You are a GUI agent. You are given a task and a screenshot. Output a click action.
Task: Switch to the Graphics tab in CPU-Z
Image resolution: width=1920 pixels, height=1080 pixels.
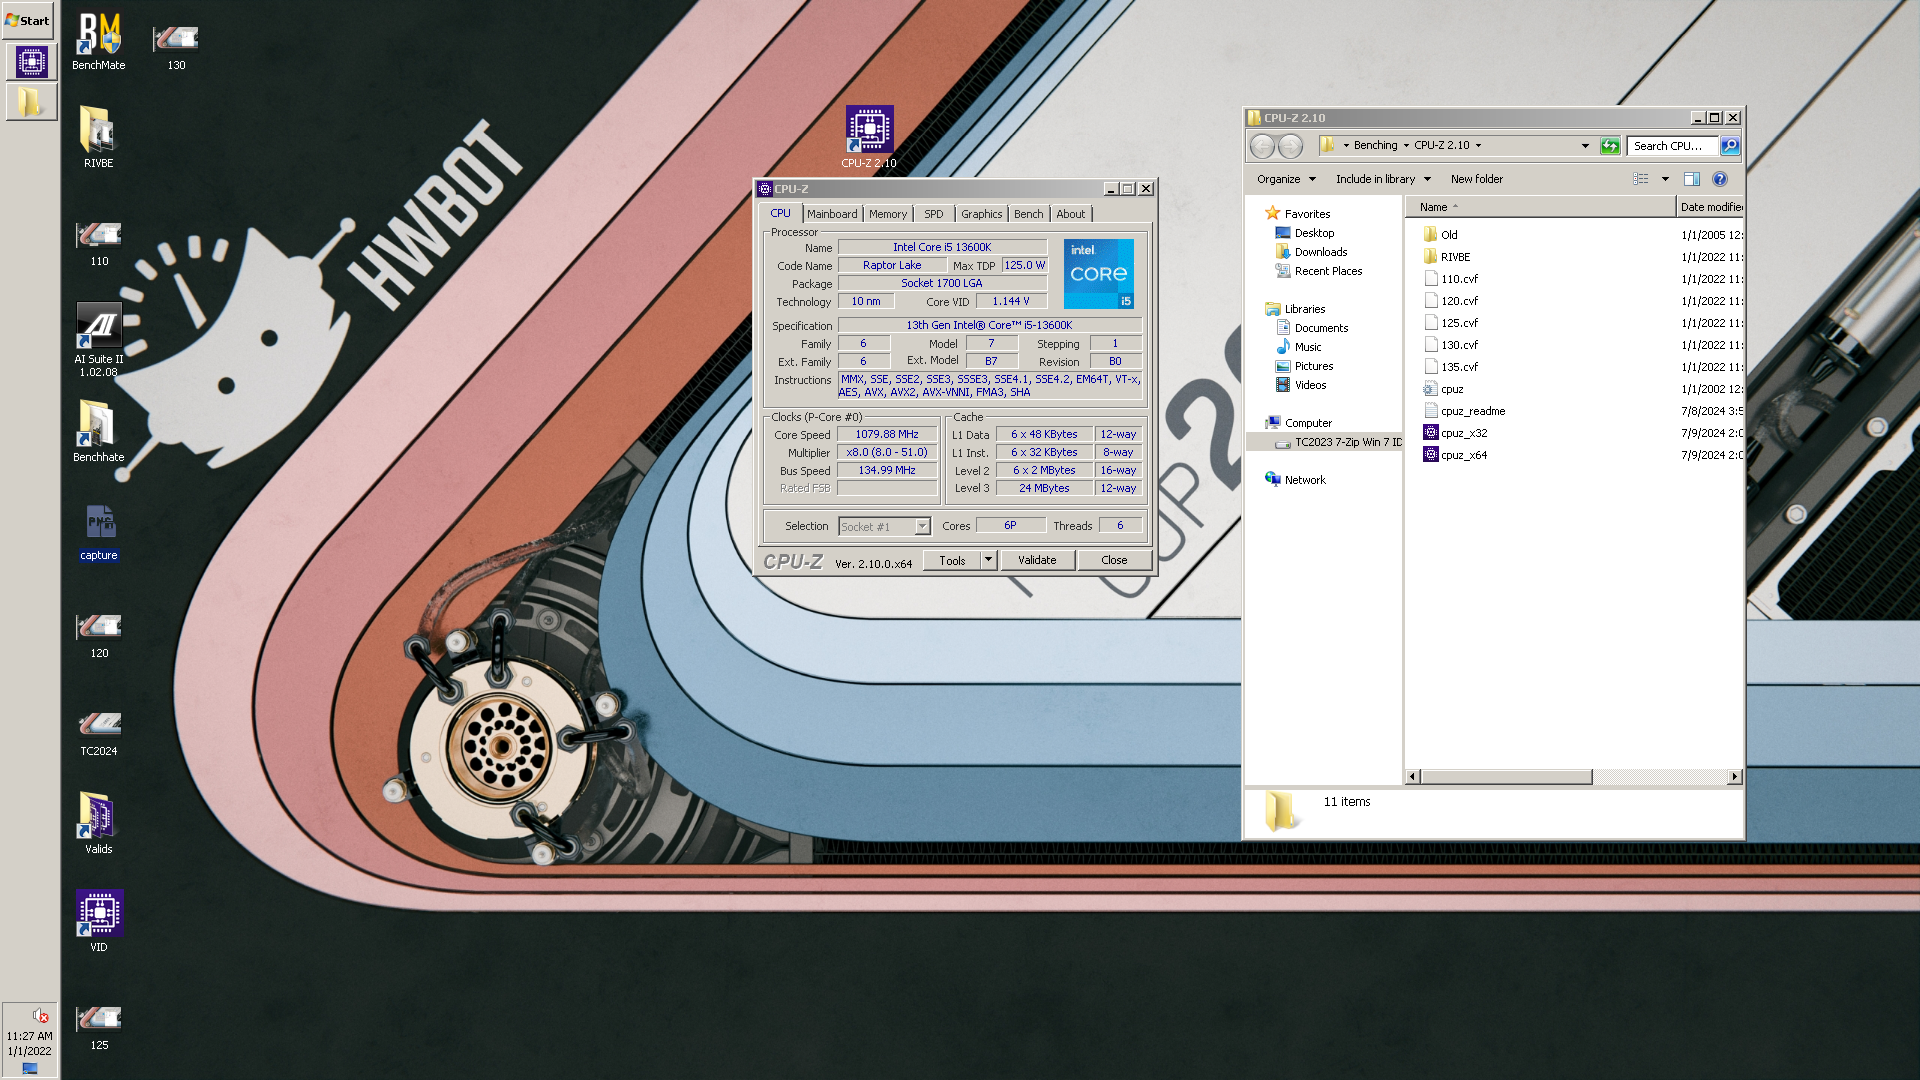(x=981, y=214)
